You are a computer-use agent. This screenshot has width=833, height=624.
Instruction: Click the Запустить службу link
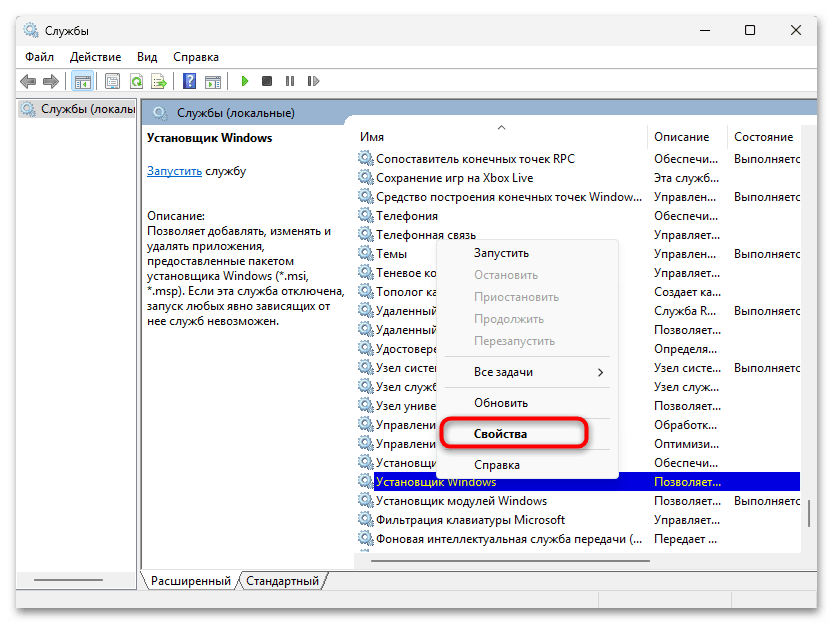(x=174, y=171)
